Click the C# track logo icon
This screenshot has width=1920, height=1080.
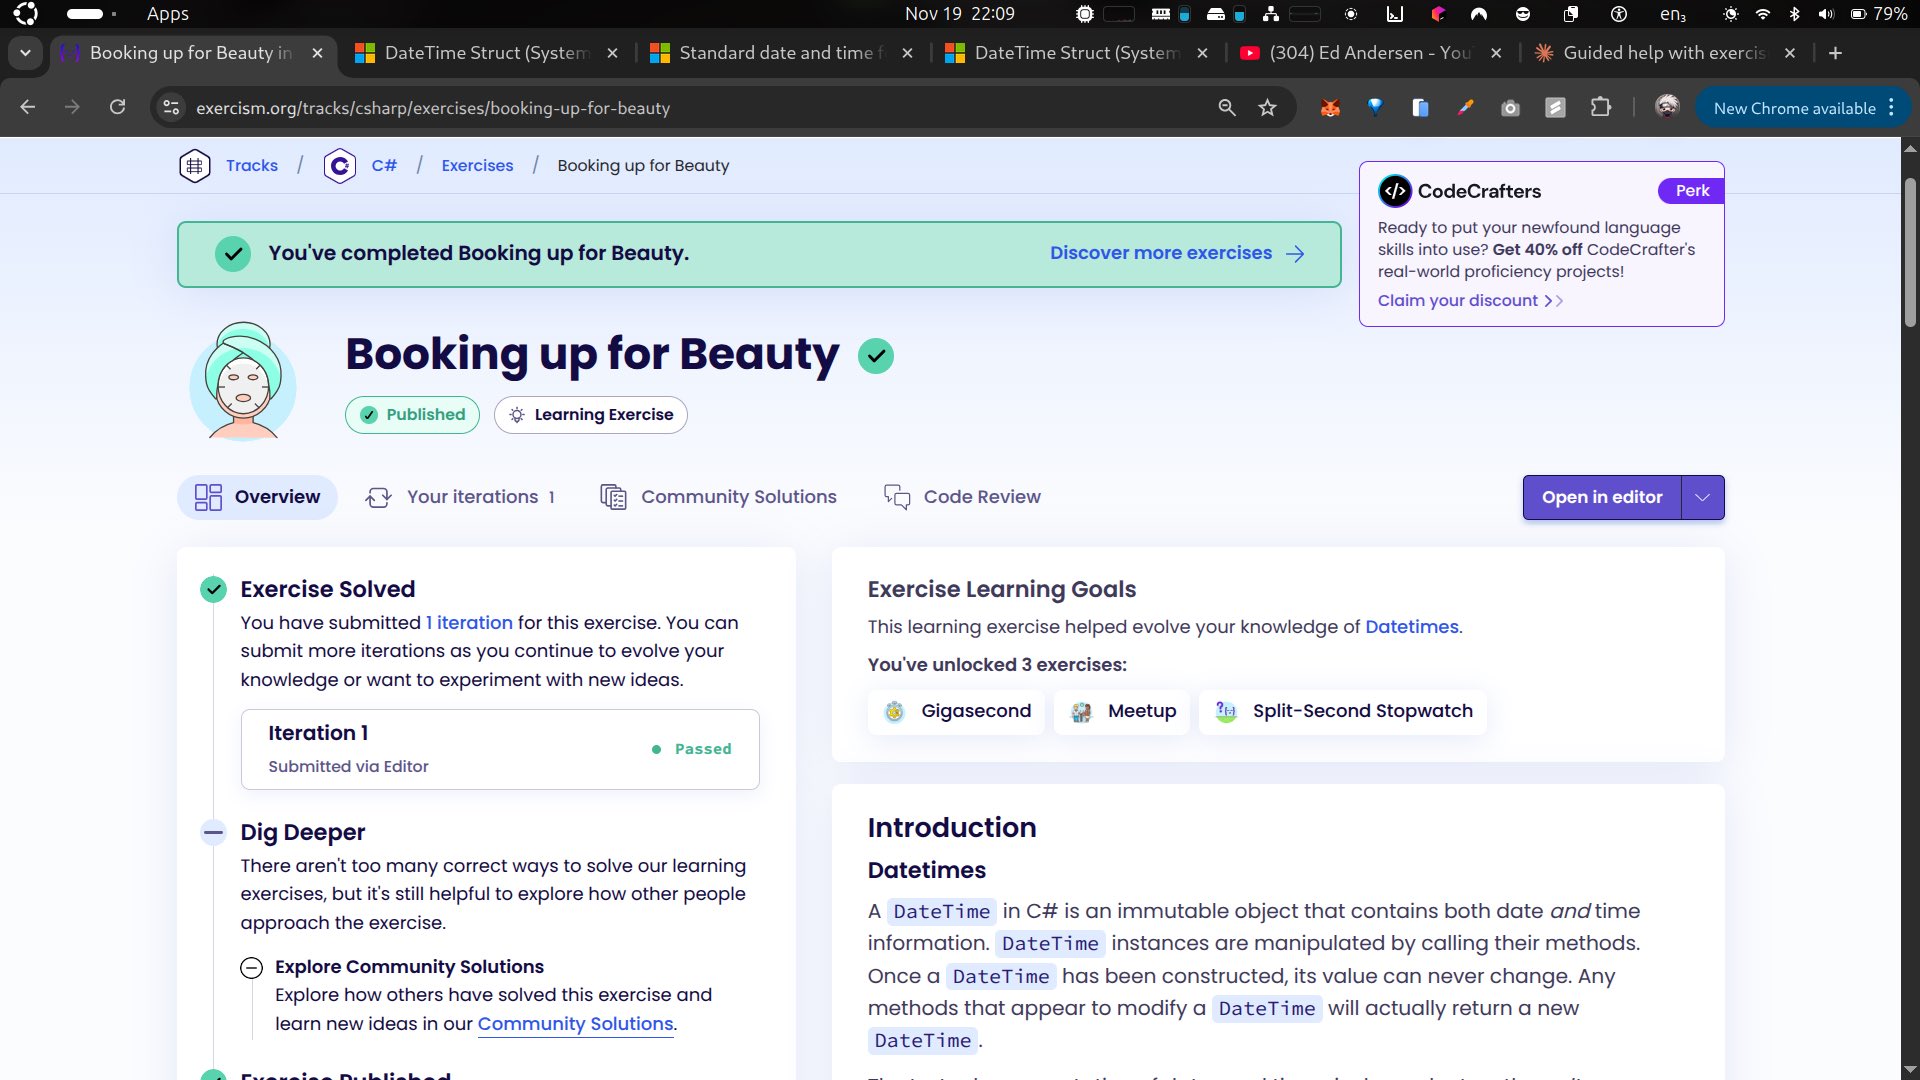tap(339, 166)
